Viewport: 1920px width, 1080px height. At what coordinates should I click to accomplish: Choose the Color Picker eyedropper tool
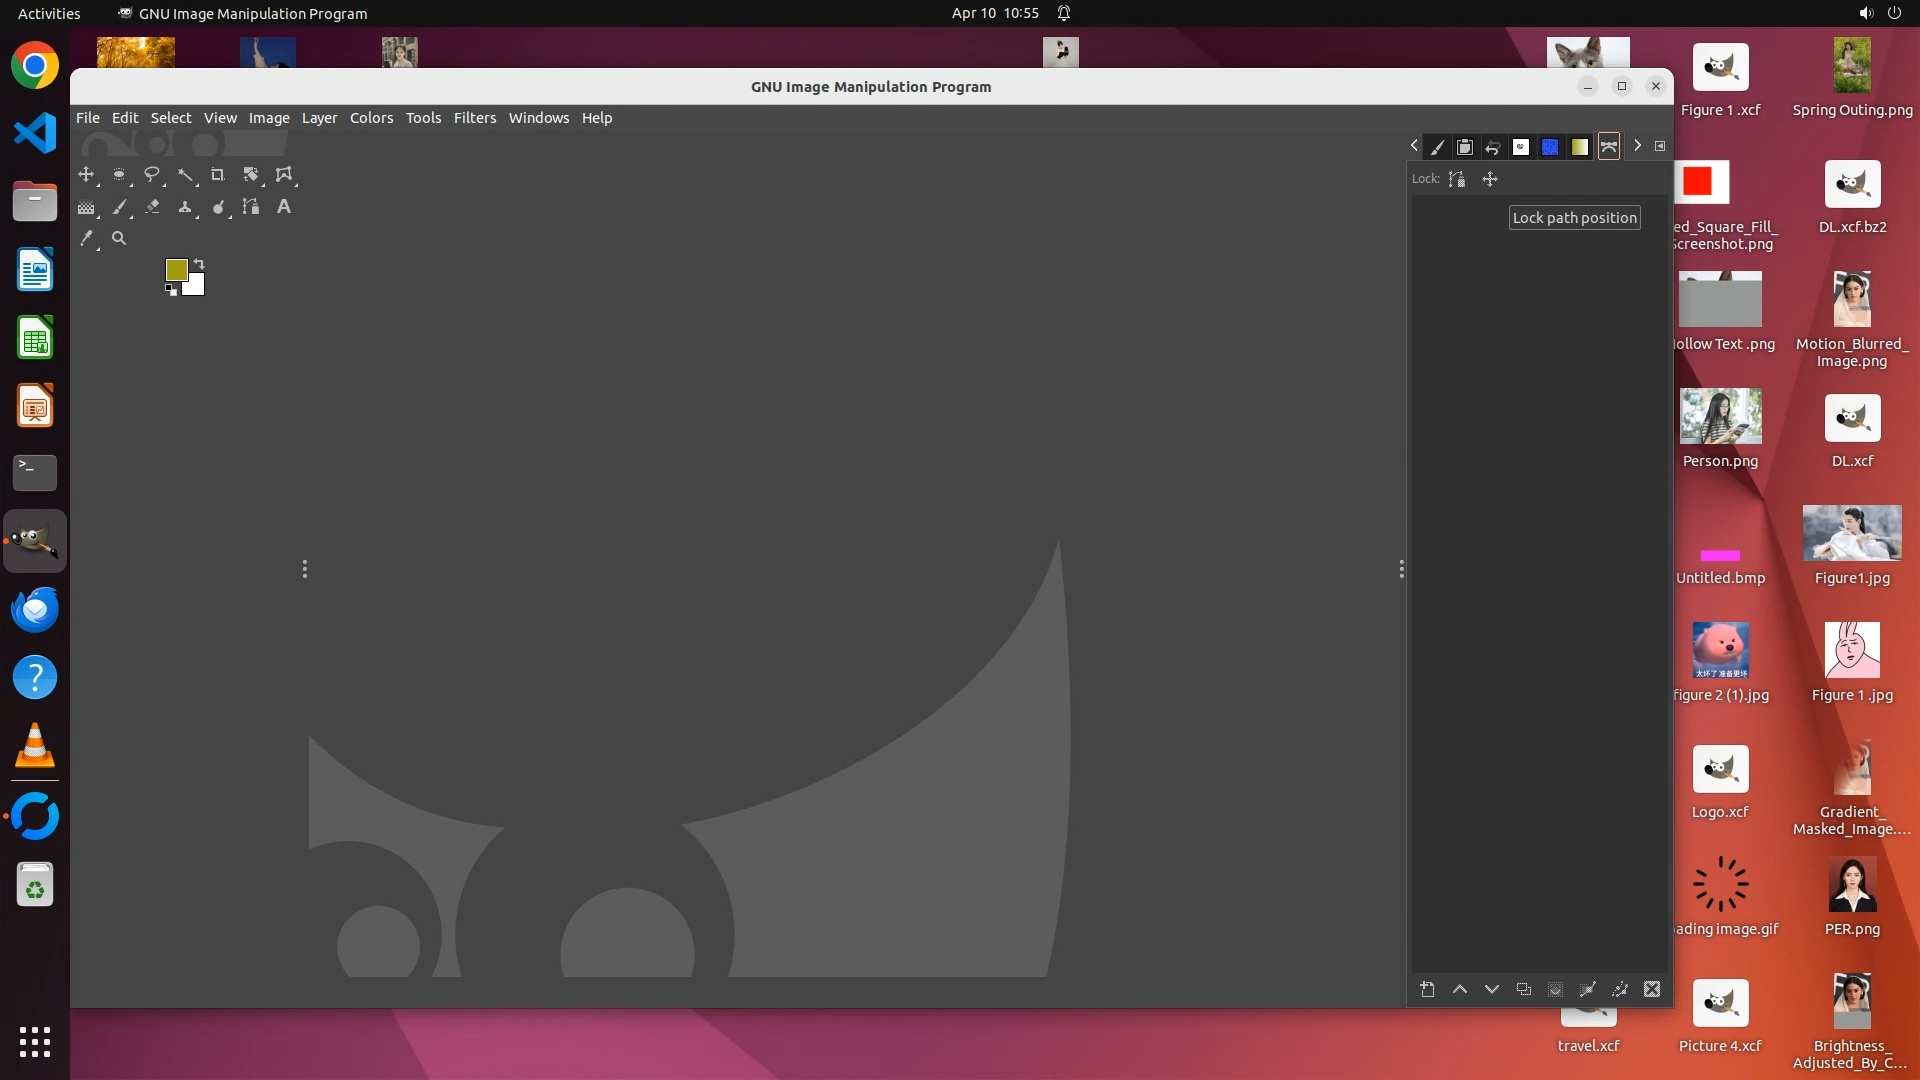[87, 239]
